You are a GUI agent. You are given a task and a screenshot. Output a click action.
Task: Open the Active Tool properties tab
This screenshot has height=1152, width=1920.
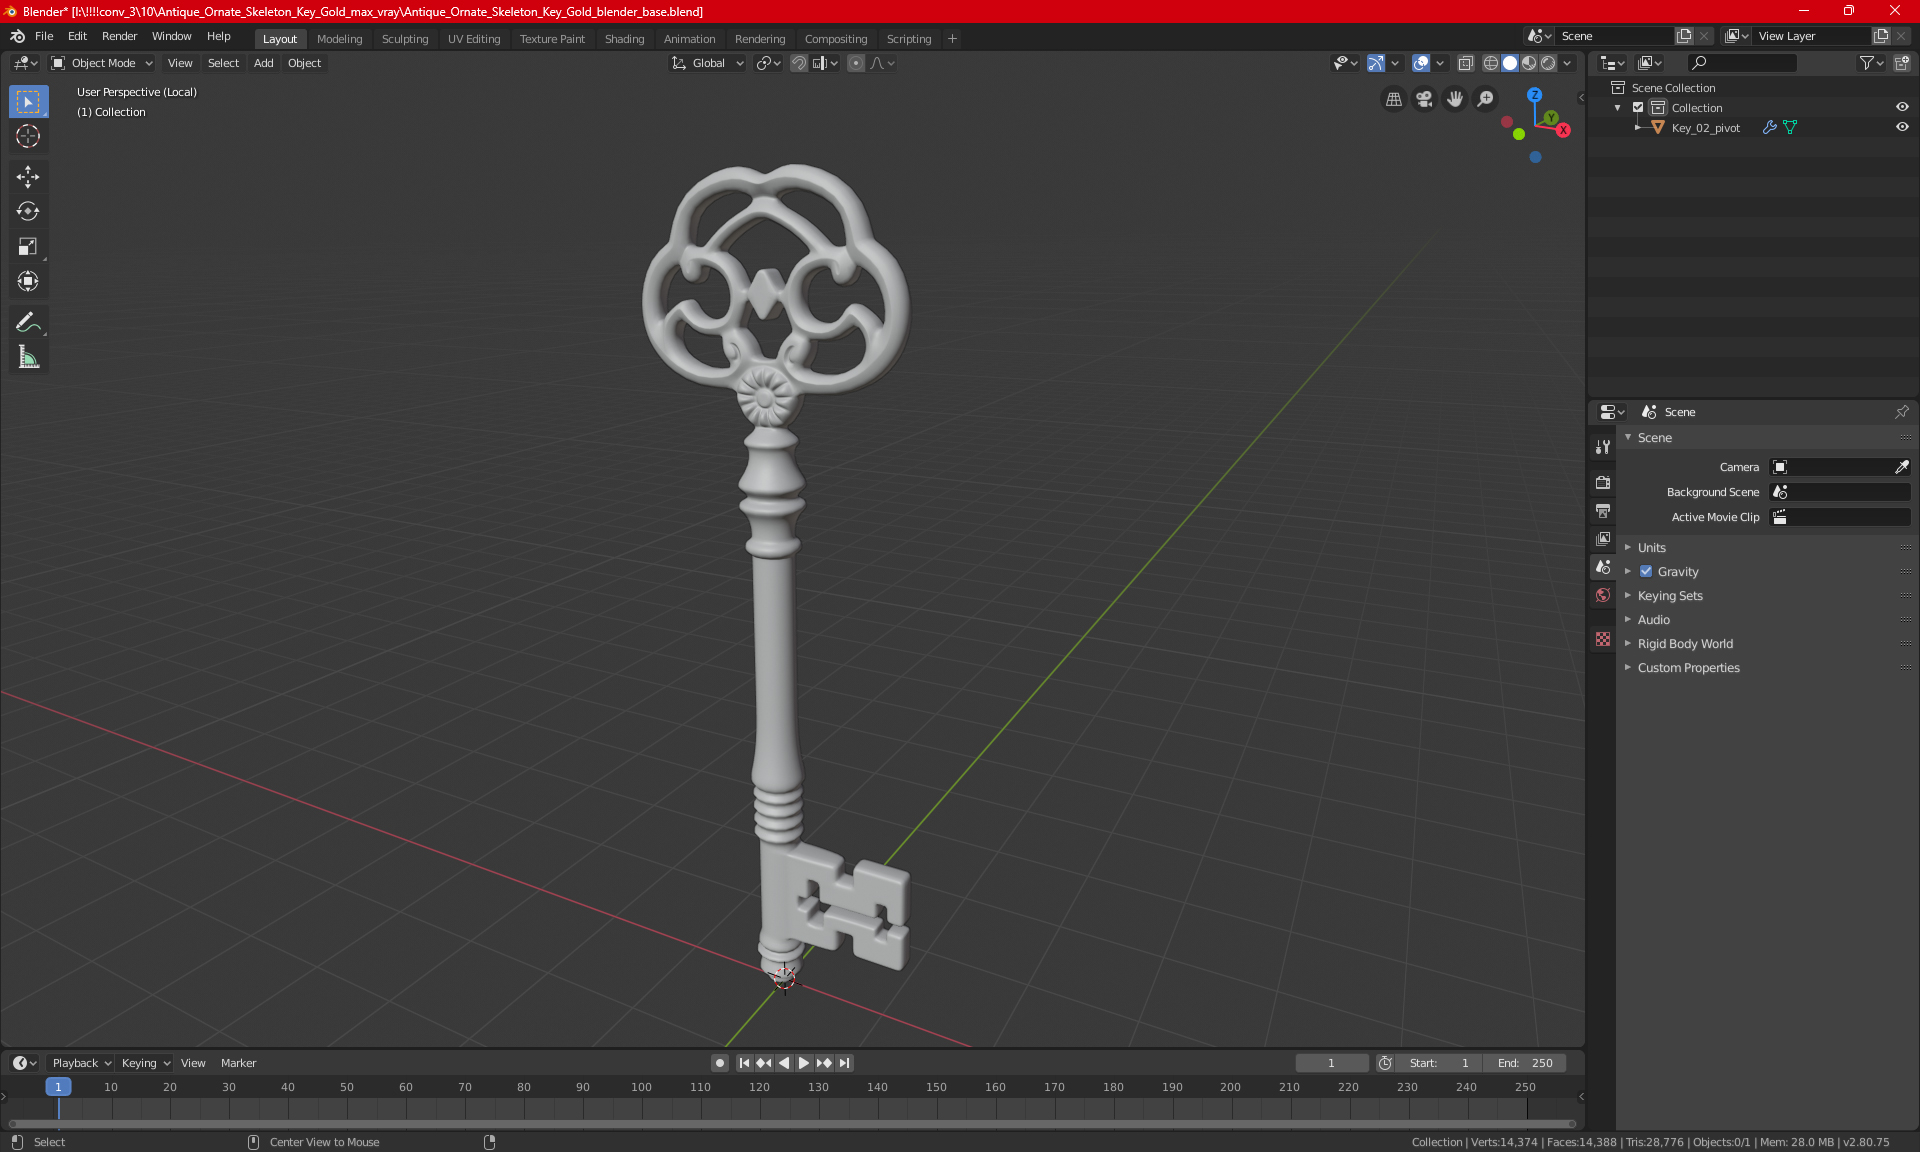1603,447
